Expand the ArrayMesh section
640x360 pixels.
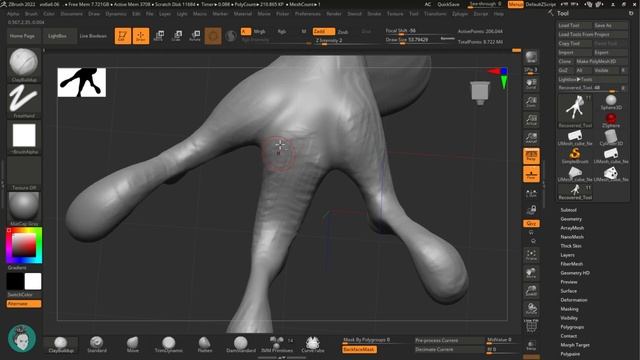572,228
